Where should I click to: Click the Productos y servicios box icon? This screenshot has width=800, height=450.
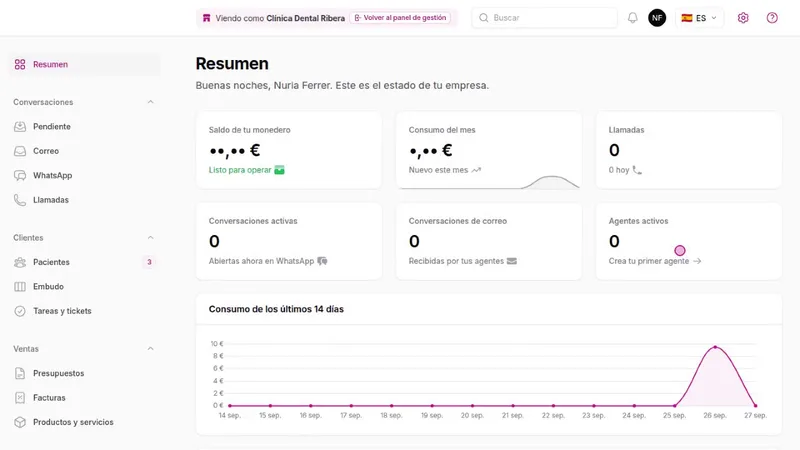click(20, 422)
